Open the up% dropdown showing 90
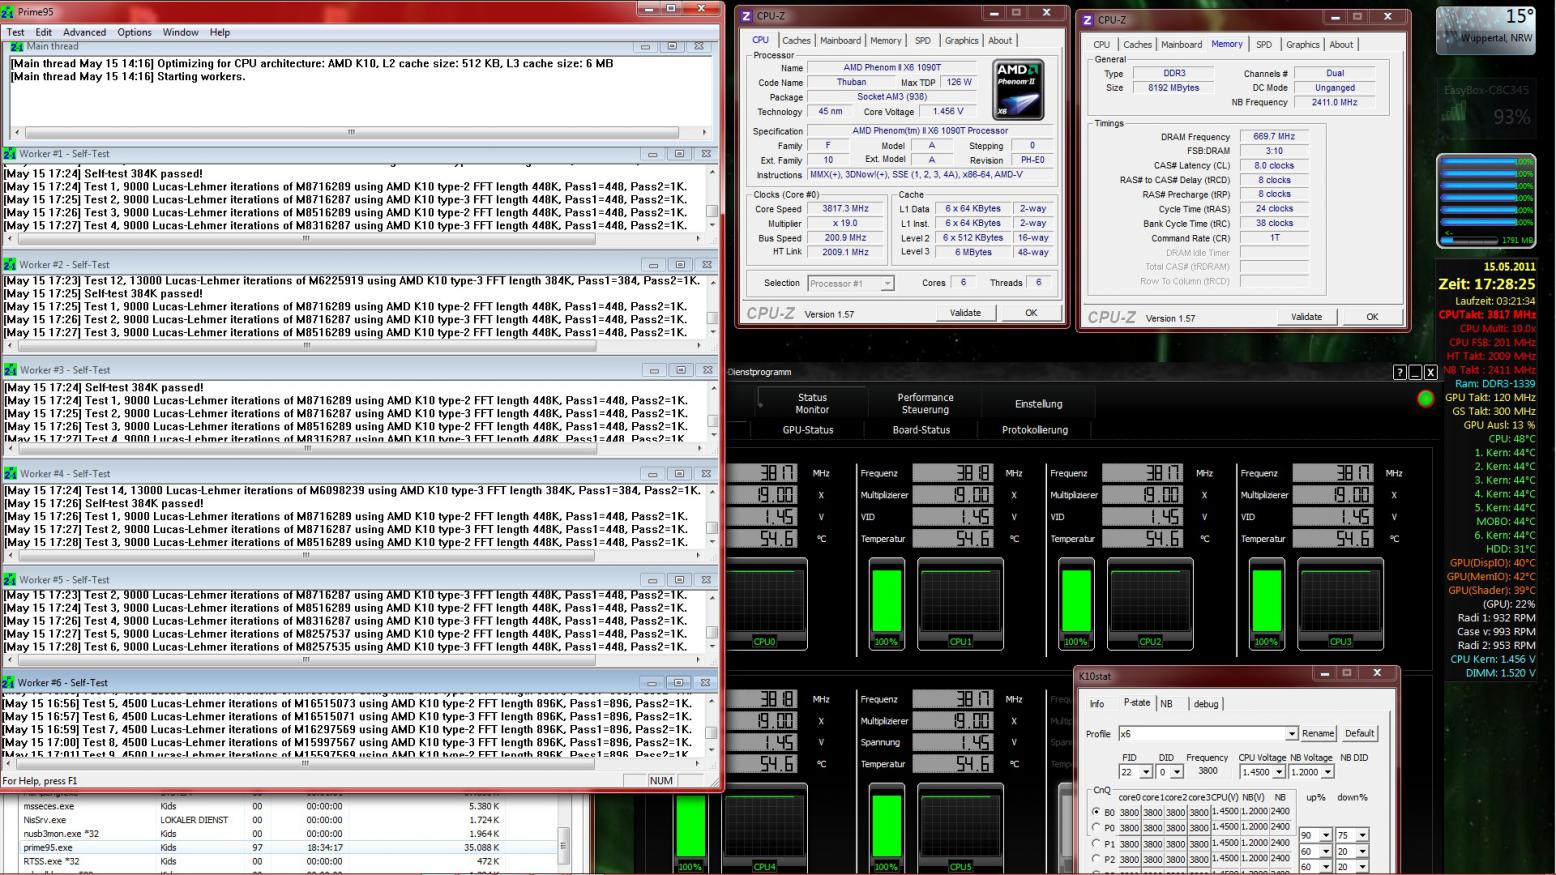Image resolution: width=1556 pixels, height=875 pixels. tap(1326, 835)
